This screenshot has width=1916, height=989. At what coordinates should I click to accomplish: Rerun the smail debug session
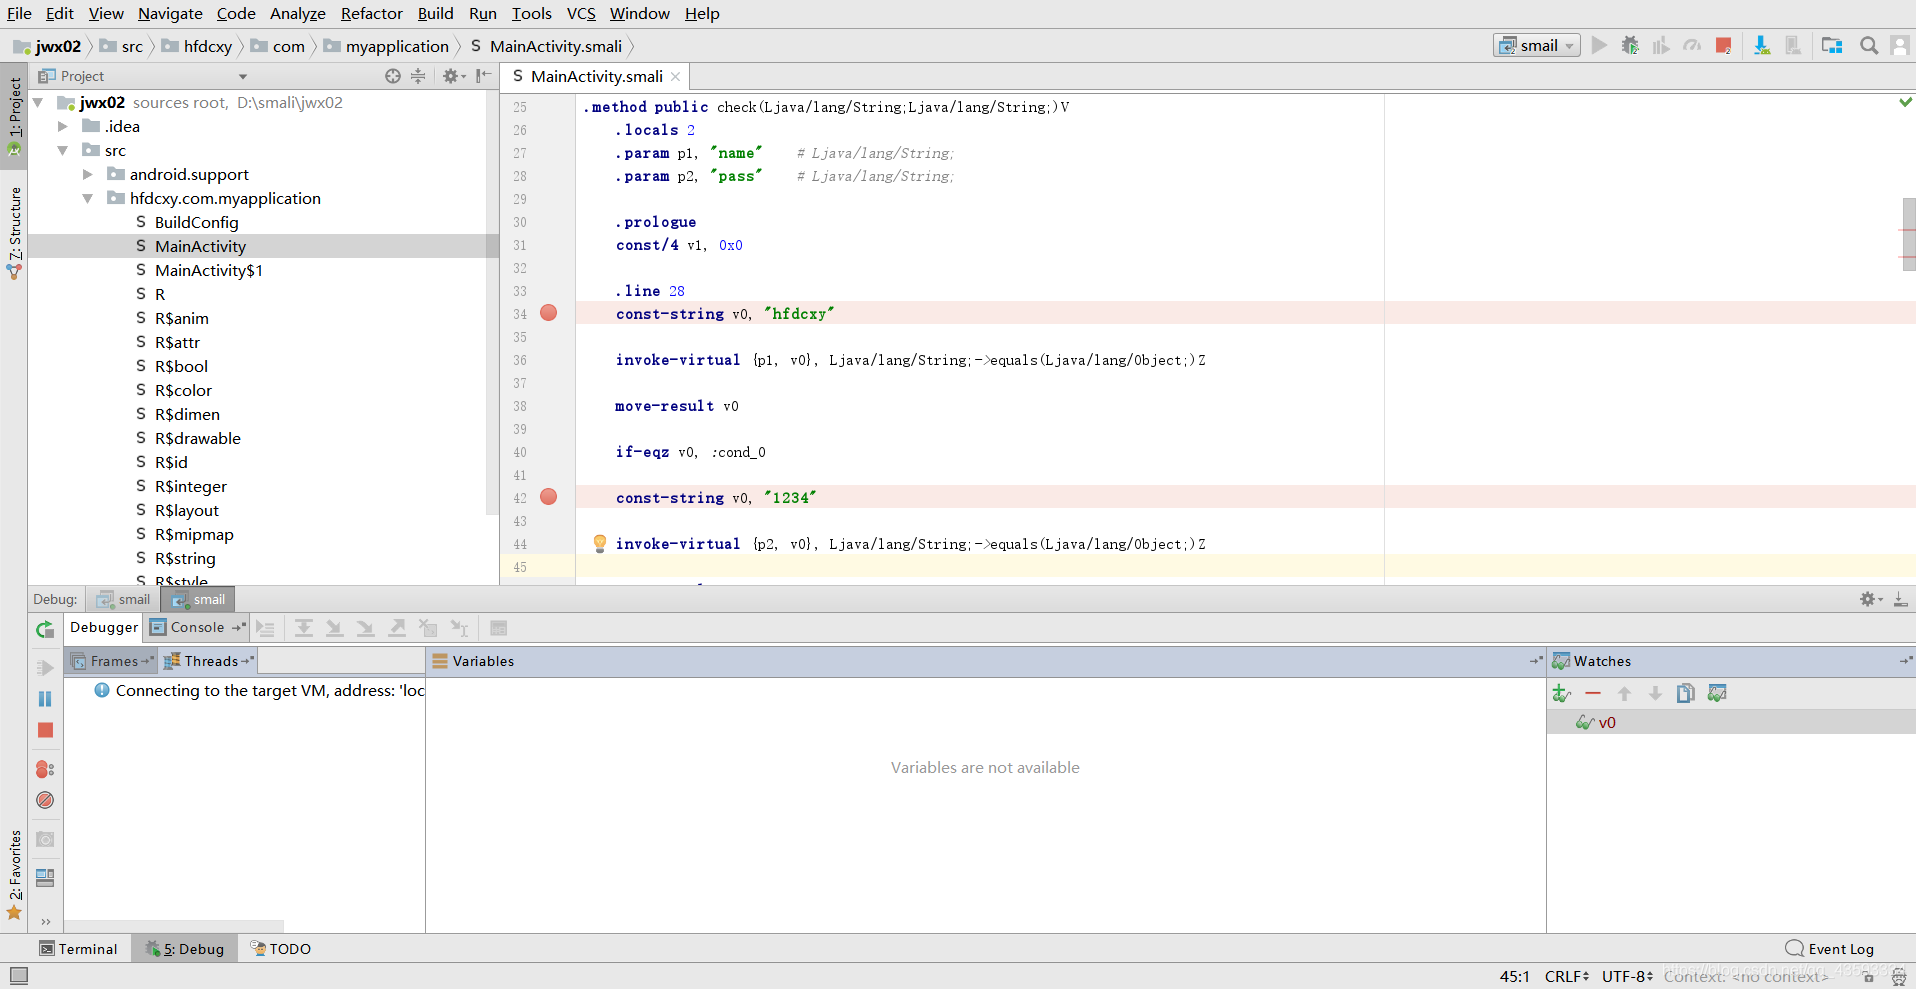[45, 629]
